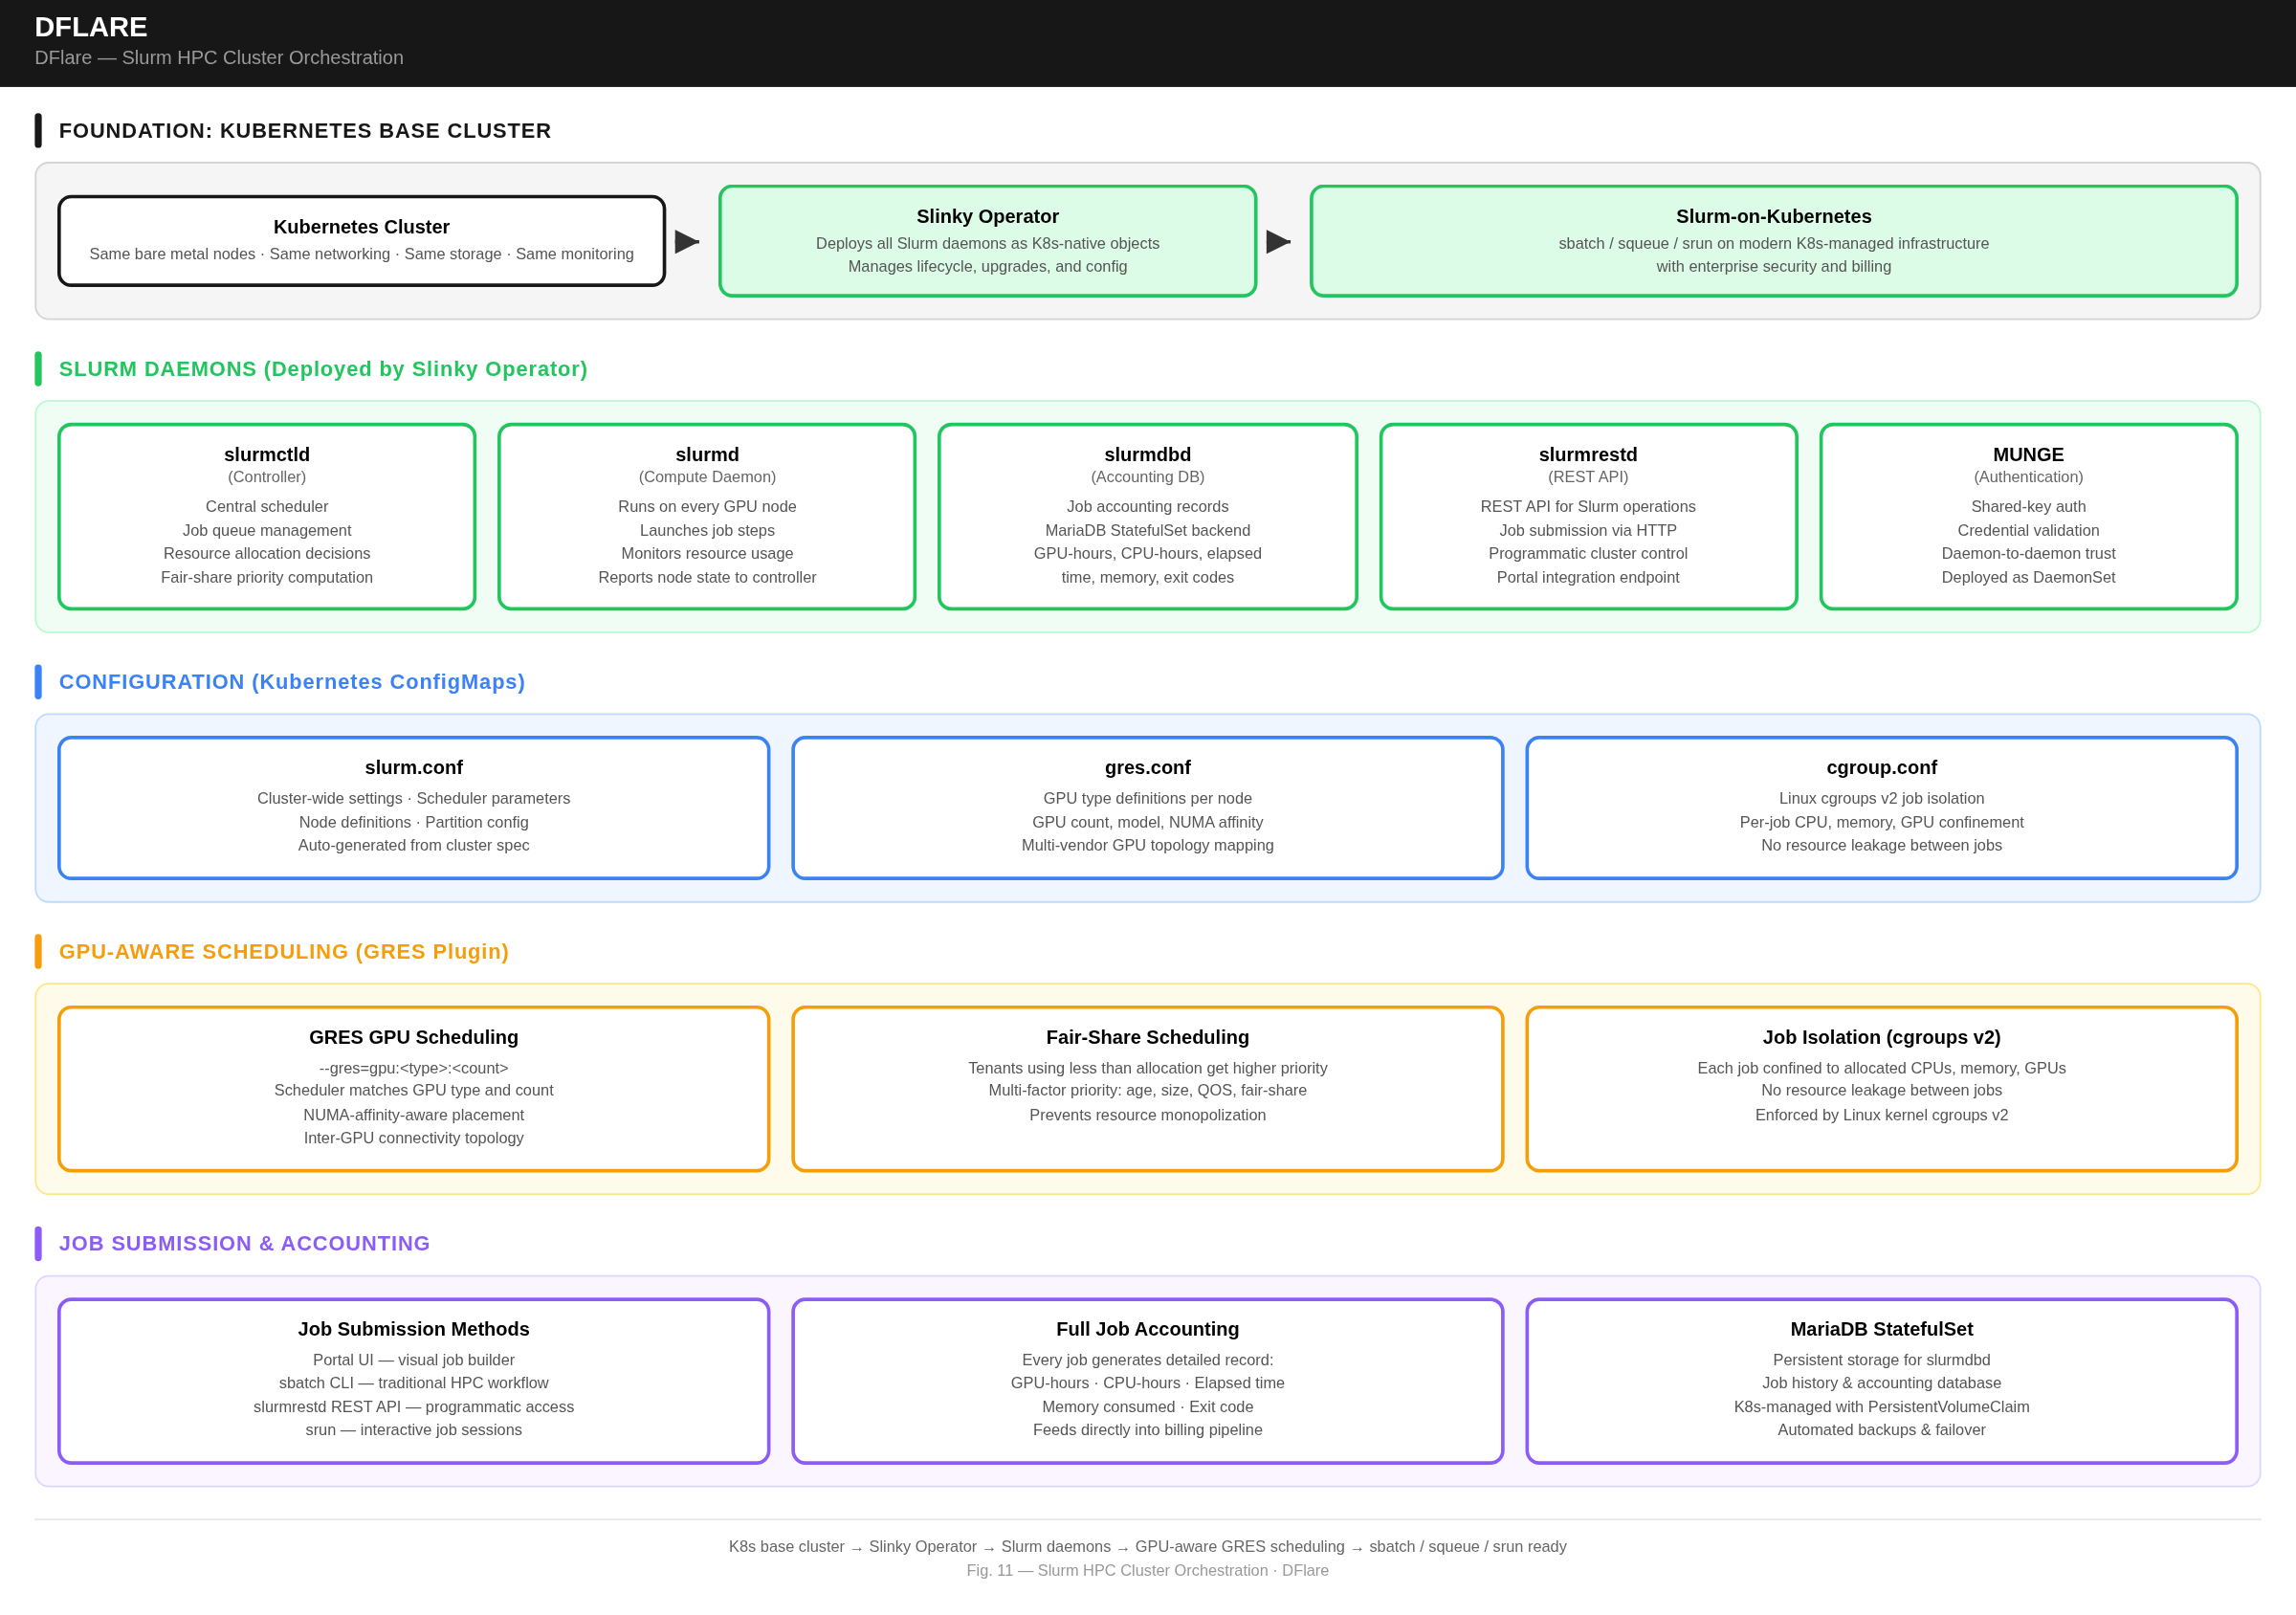Select the GPU-AWARE SCHEDULING section title
The height and width of the screenshot is (1615, 2296).
coord(284,951)
